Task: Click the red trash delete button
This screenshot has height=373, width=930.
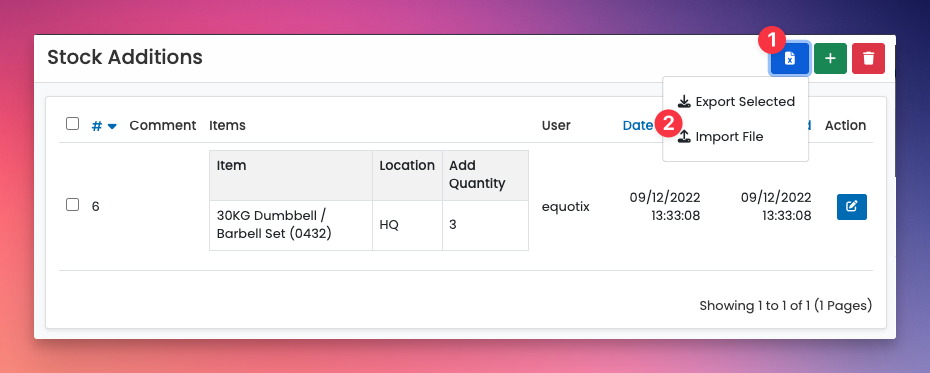Action: [868, 59]
